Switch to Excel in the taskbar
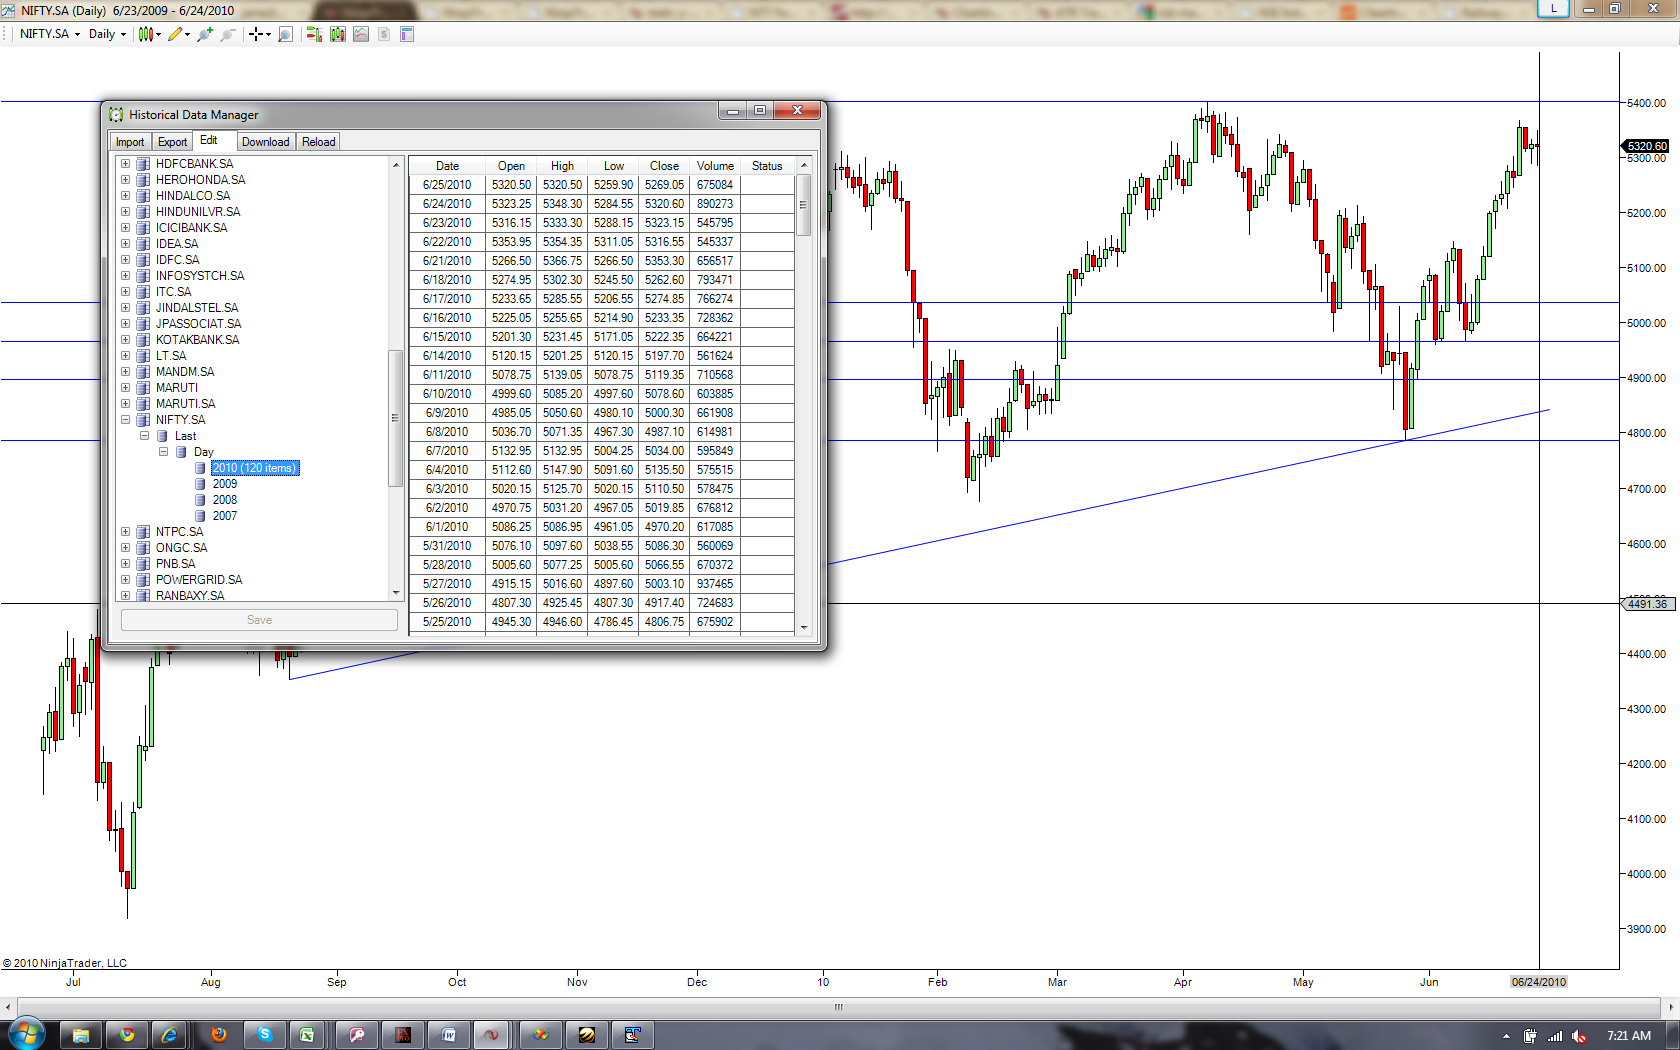 pyautogui.click(x=307, y=1035)
